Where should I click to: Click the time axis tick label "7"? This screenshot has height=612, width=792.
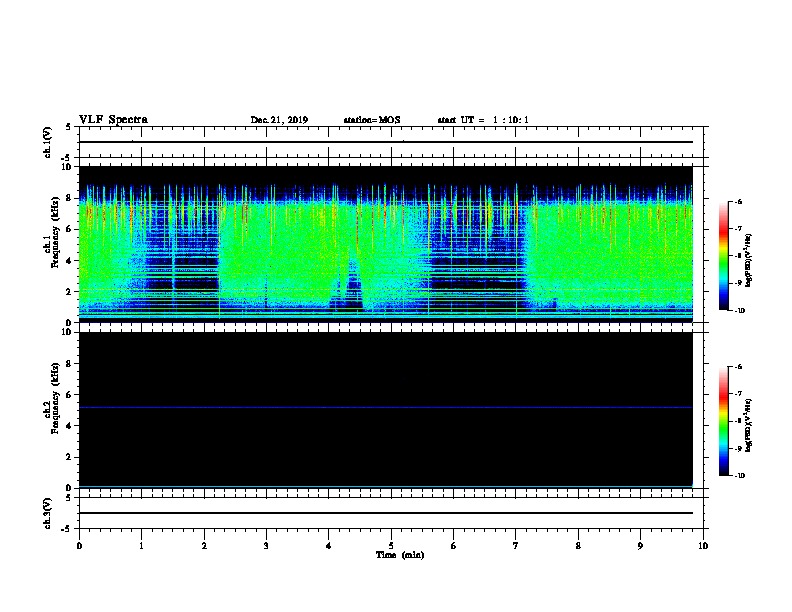tap(516, 546)
